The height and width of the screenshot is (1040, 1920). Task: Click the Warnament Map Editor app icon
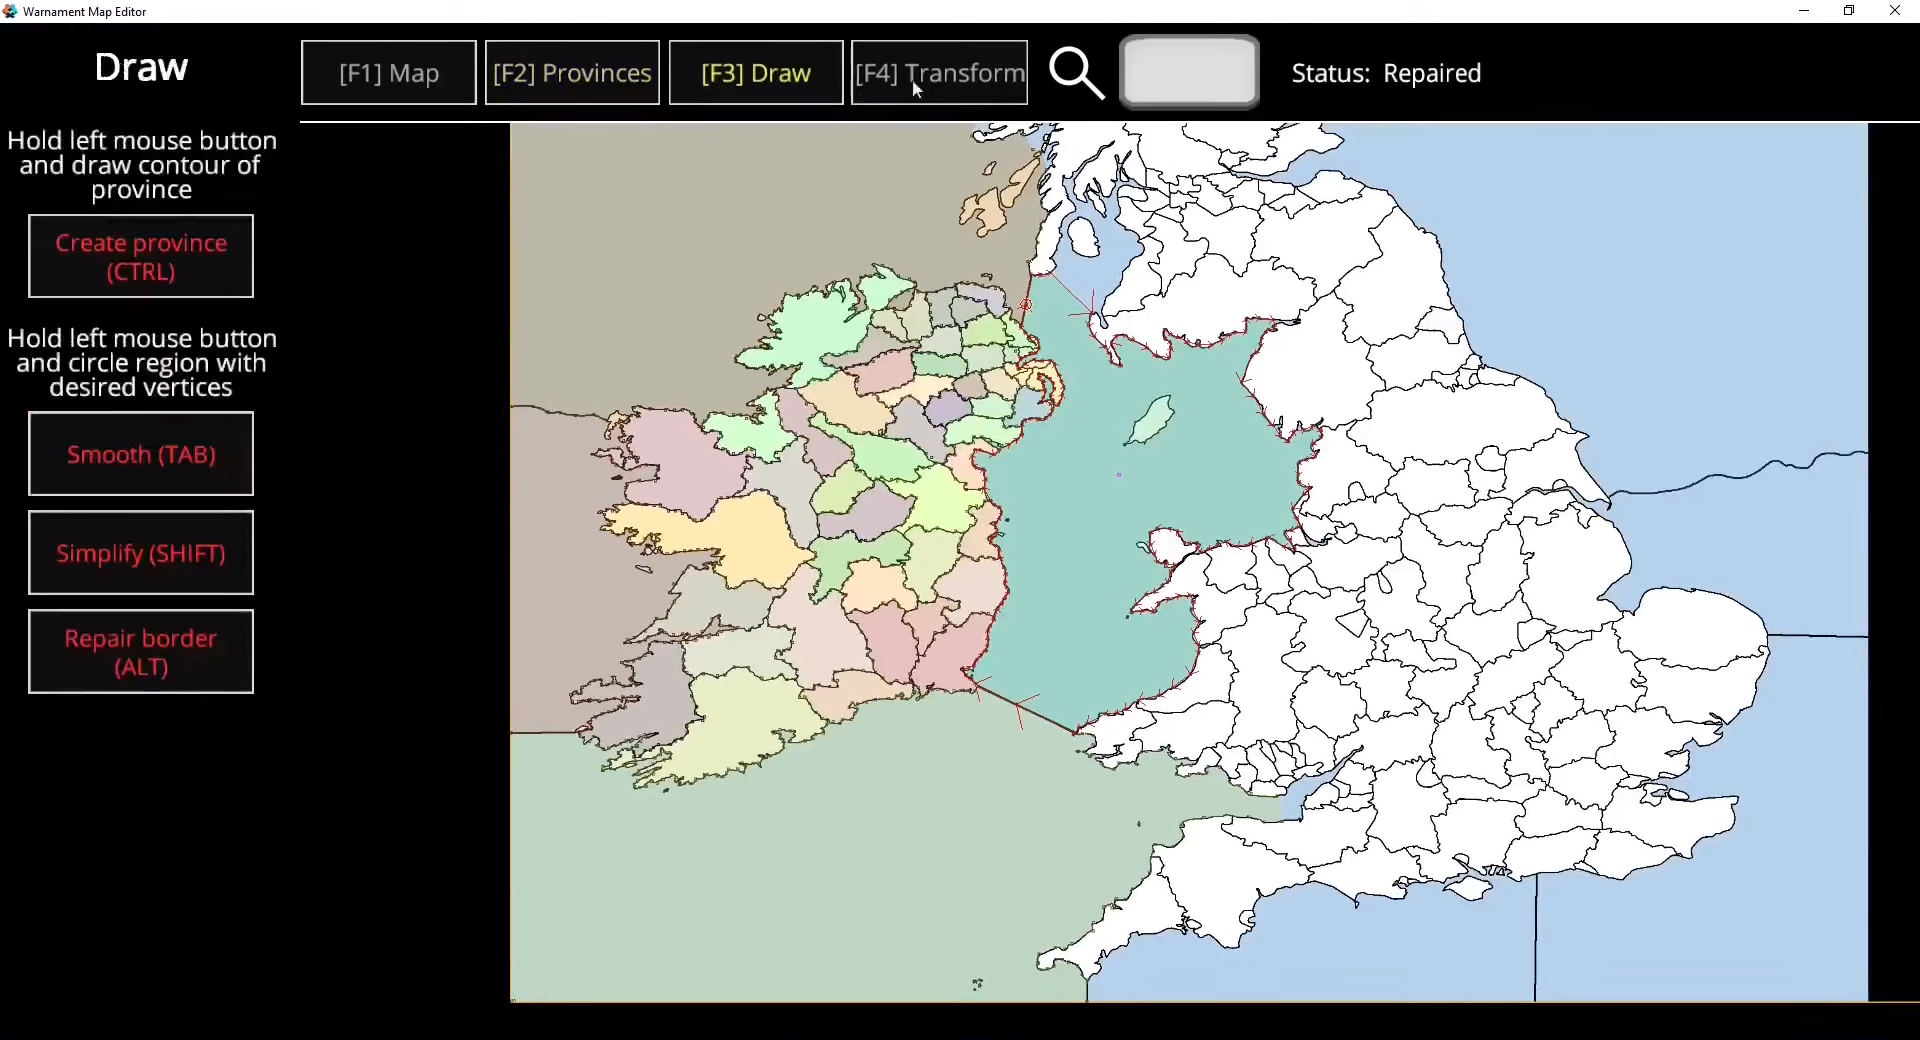pyautogui.click(x=10, y=11)
